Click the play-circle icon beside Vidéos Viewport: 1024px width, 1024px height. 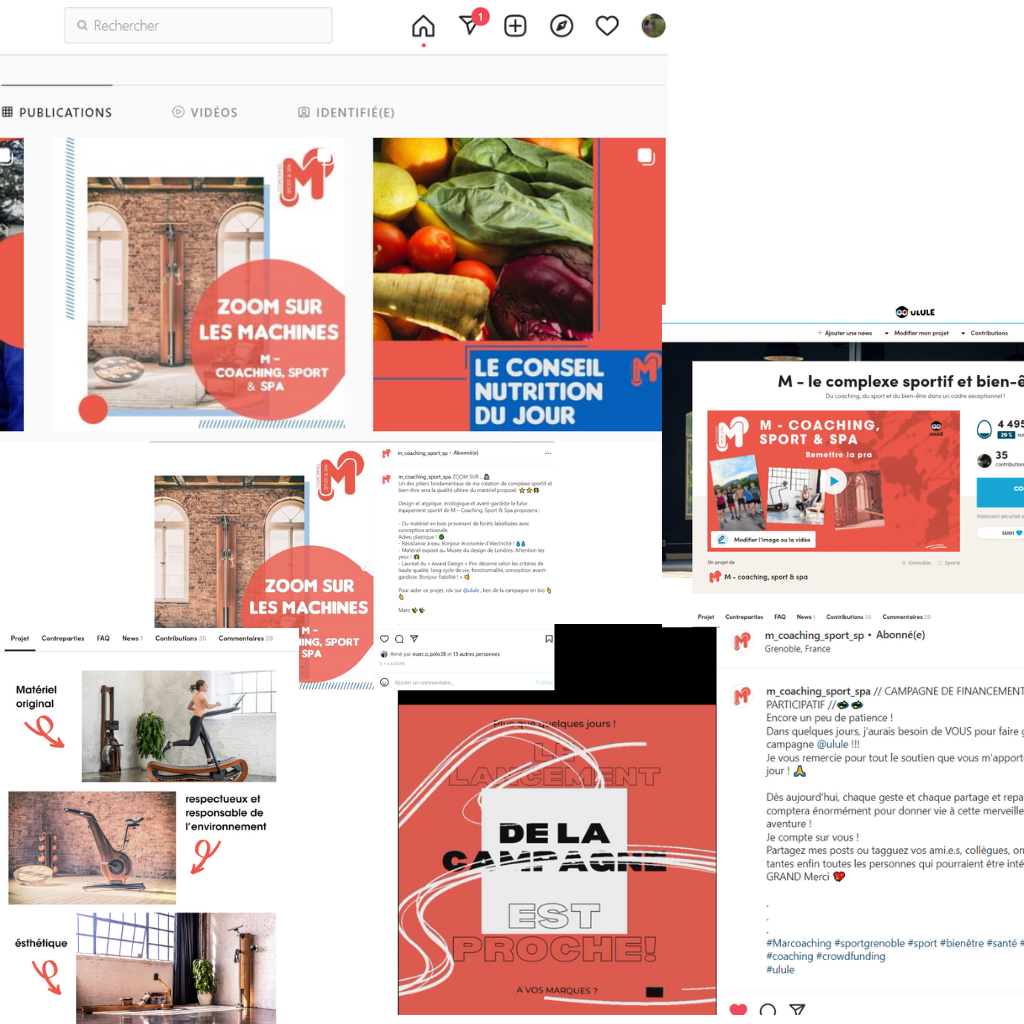(x=178, y=112)
